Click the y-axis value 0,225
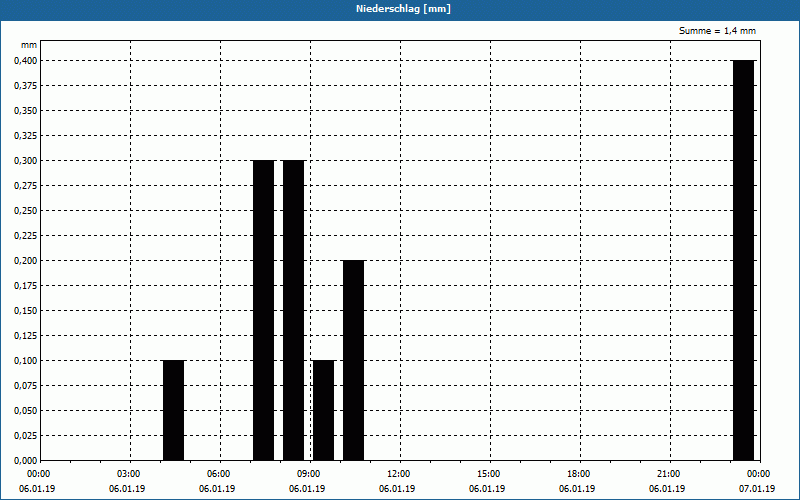 coord(26,236)
